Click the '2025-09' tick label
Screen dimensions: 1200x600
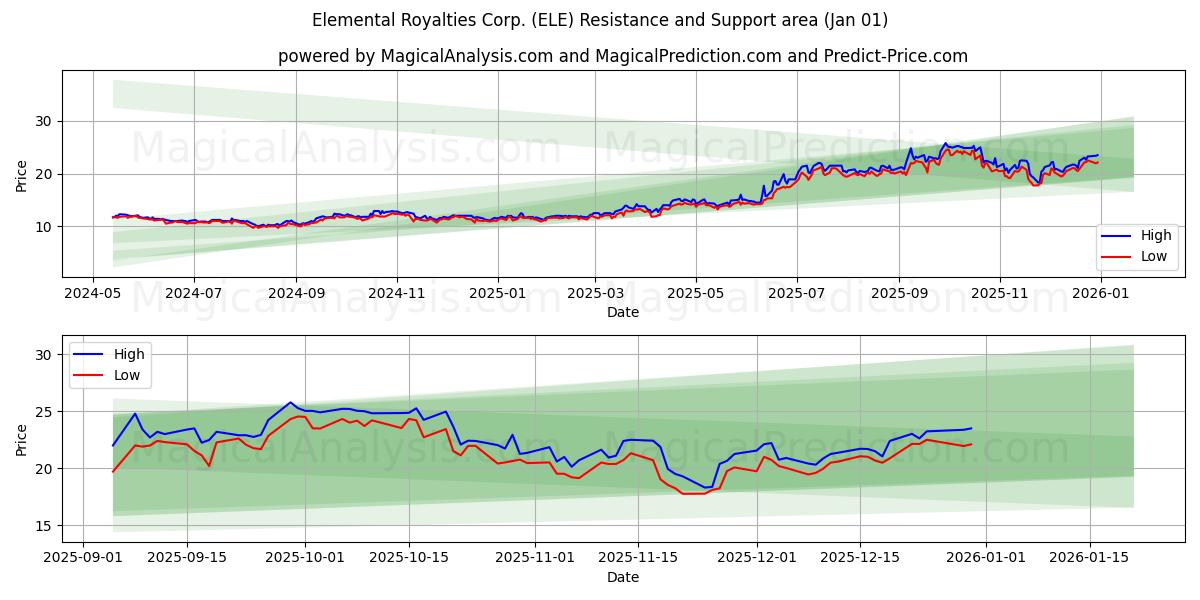898,294
